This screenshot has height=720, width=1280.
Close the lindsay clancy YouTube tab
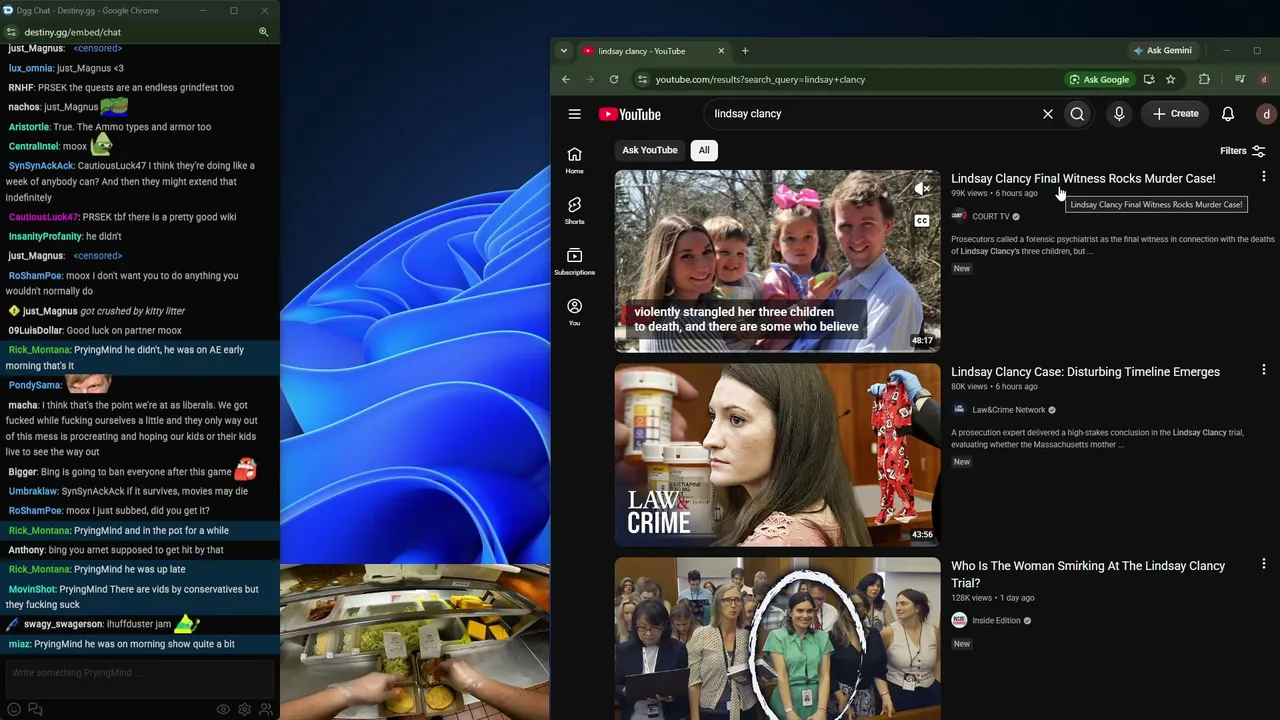pyautogui.click(x=721, y=51)
